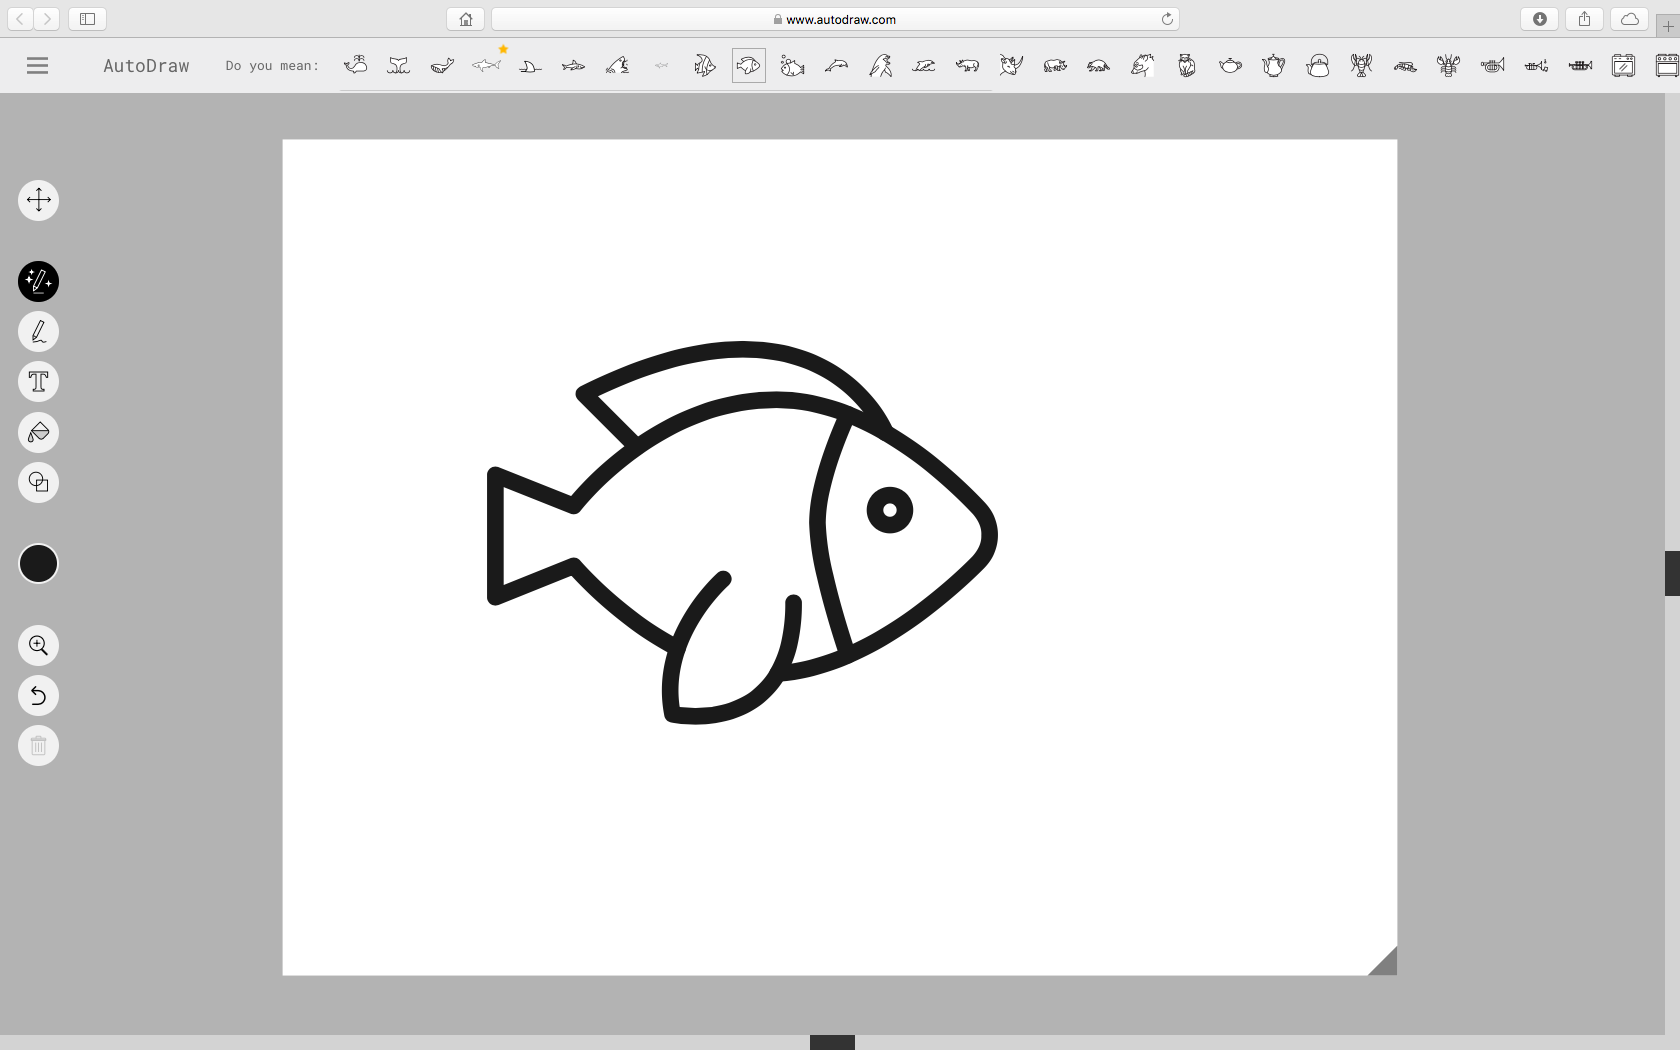Choose the starred shark suggestion
The width and height of the screenshot is (1680, 1050).
click(487, 66)
